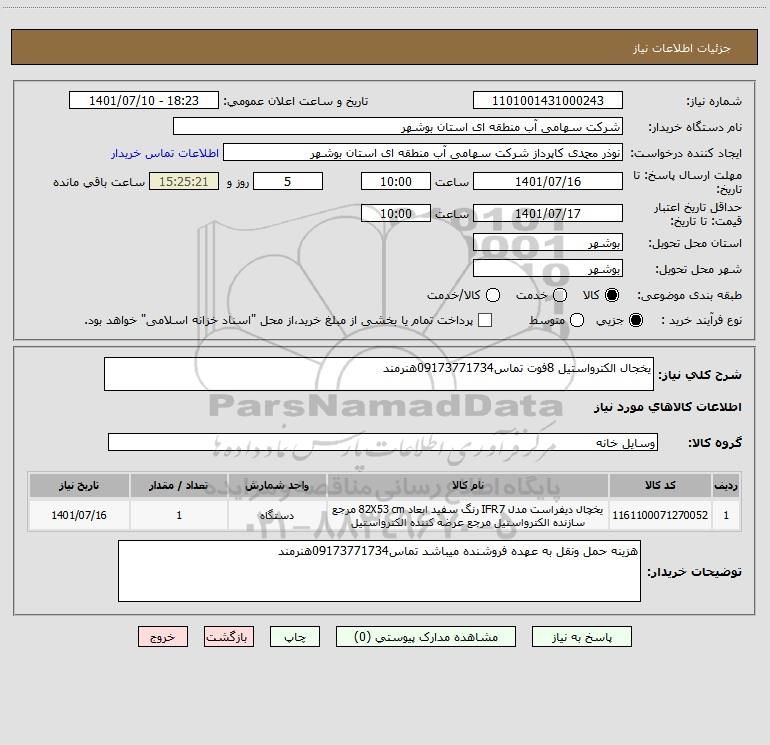This screenshot has width=770, height=745.
Task: Click the buyer organization name field
Action: click(398, 127)
